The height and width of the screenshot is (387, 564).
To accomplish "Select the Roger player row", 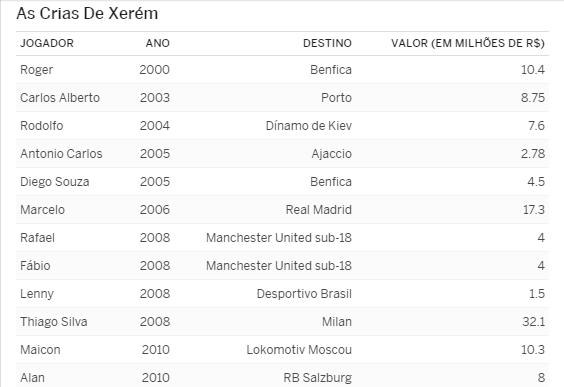I will point(282,69).
